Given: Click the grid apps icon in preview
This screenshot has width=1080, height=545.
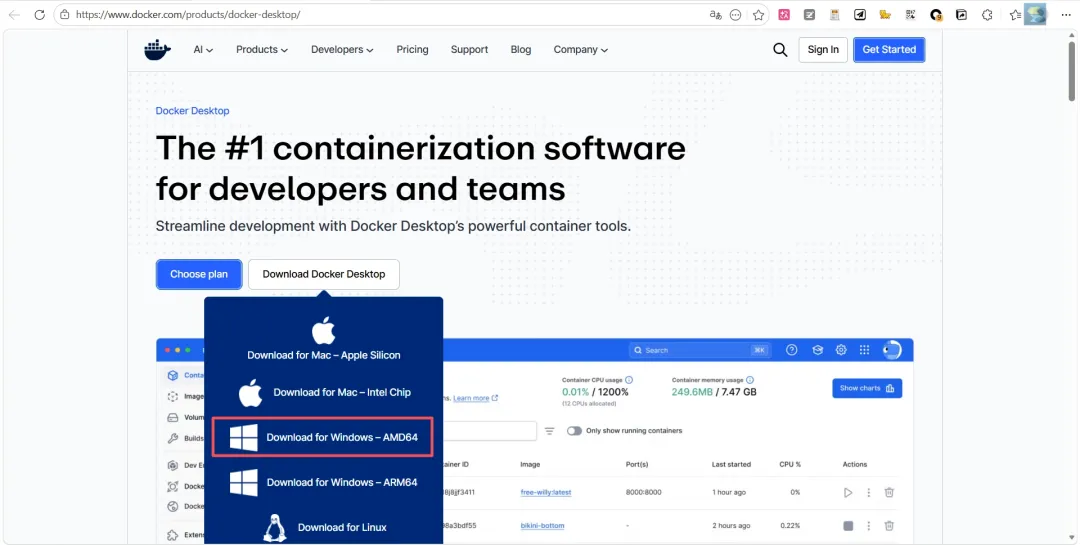Looking at the screenshot, I should pyautogui.click(x=864, y=350).
